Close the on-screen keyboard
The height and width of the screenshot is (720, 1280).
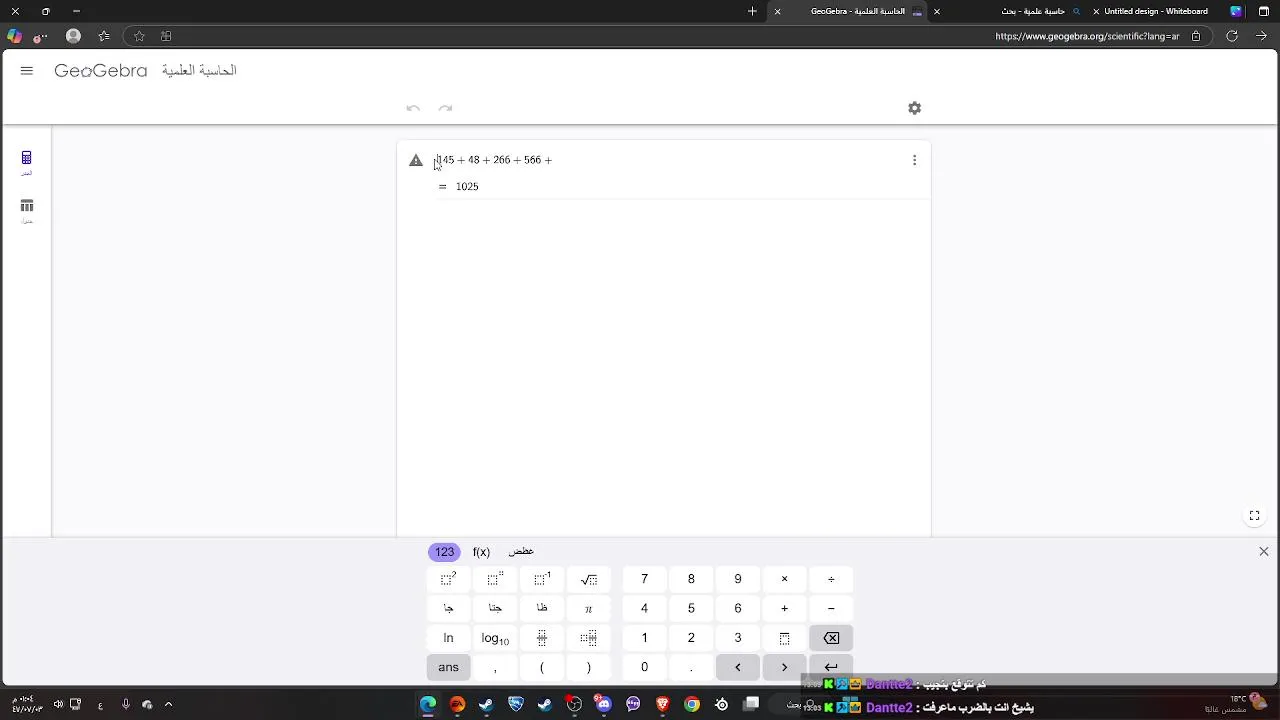[x=1264, y=552]
